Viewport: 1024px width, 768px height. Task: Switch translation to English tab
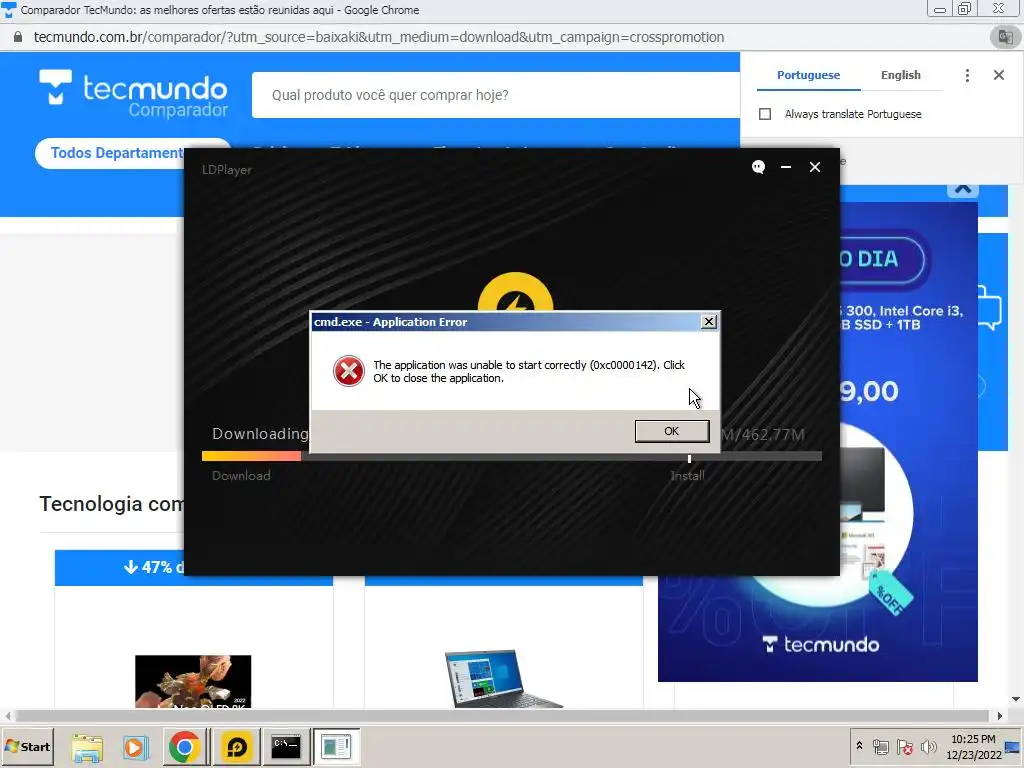pos(901,75)
